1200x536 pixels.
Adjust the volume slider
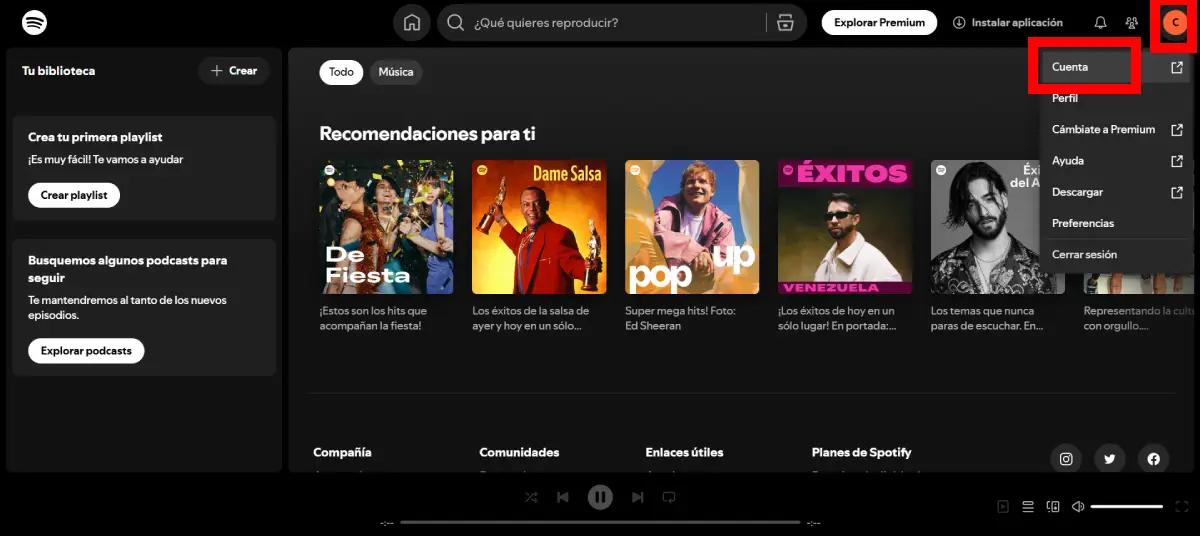pyautogui.click(x=1126, y=507)
